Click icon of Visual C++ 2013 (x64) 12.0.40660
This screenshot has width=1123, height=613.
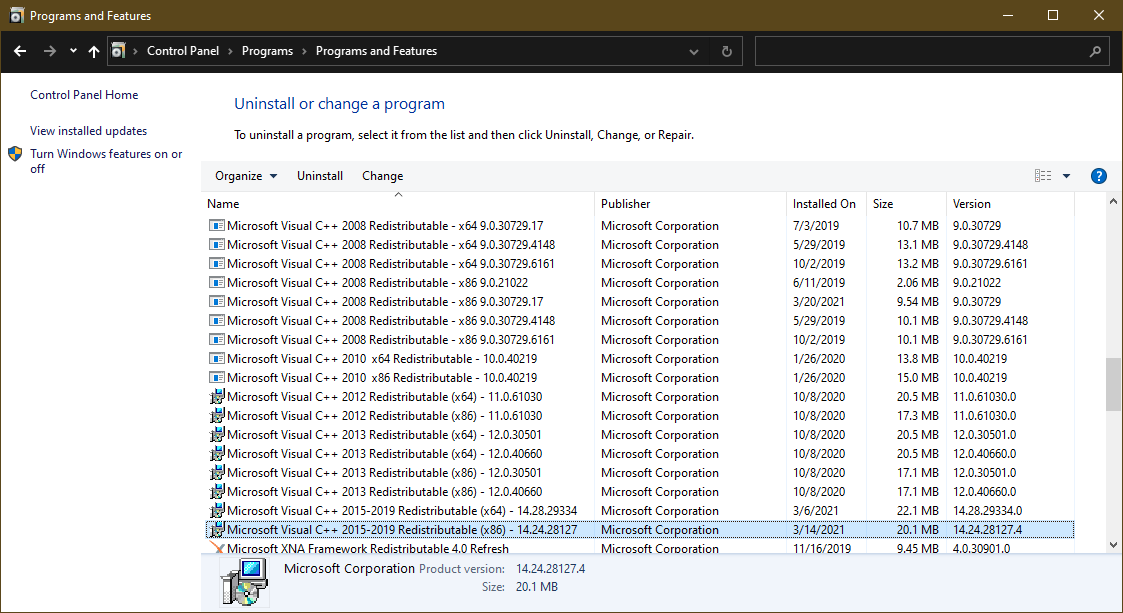coord(216,453)
